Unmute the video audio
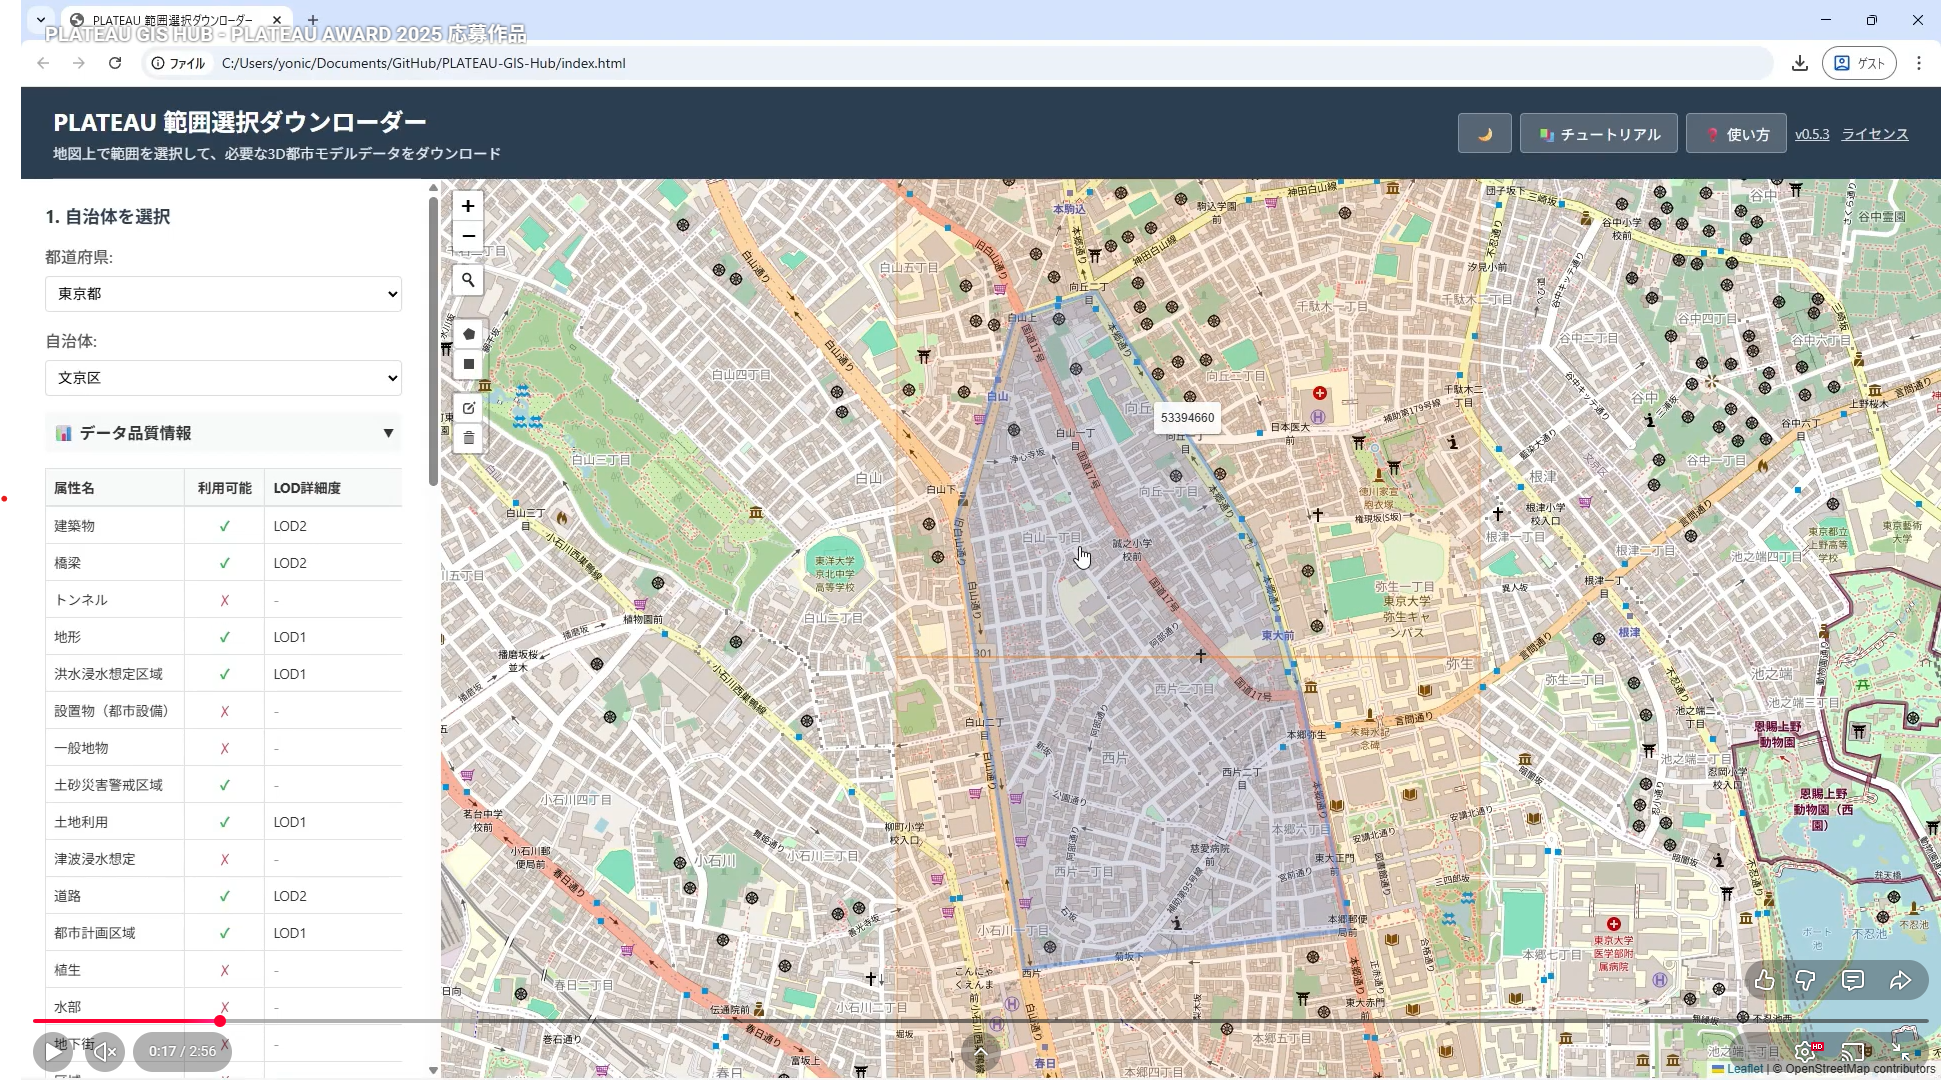This screenshot has width=1941, height=1080. click(105, 1051)
